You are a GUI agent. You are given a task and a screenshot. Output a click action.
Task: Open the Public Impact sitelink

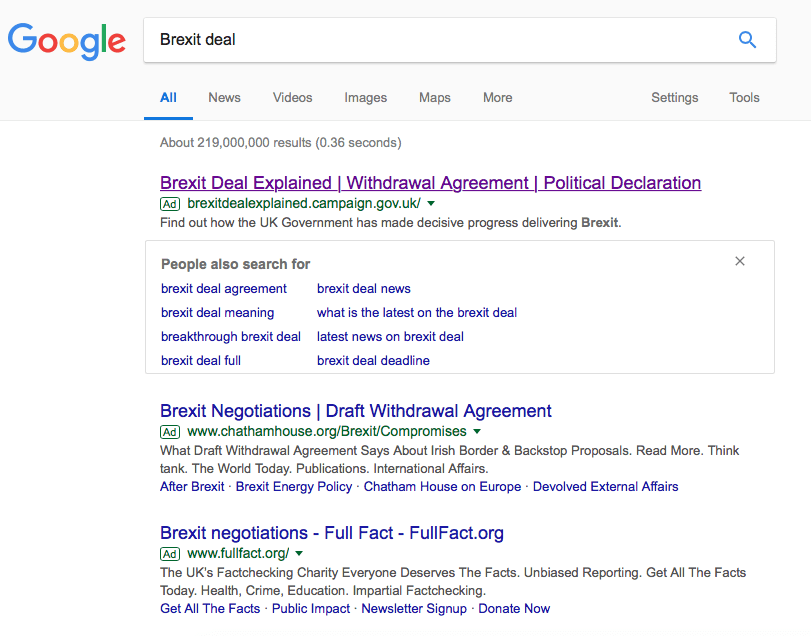pyautogui.click(x=311, y=609)
